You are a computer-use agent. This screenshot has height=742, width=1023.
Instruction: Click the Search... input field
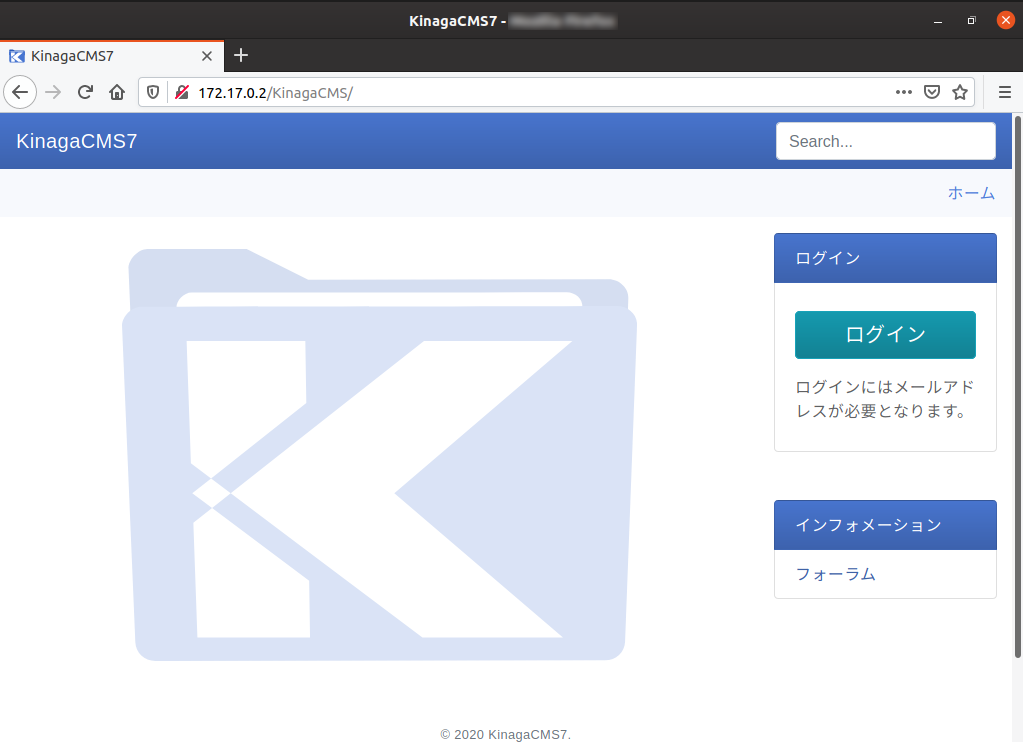tap(885, 141)
